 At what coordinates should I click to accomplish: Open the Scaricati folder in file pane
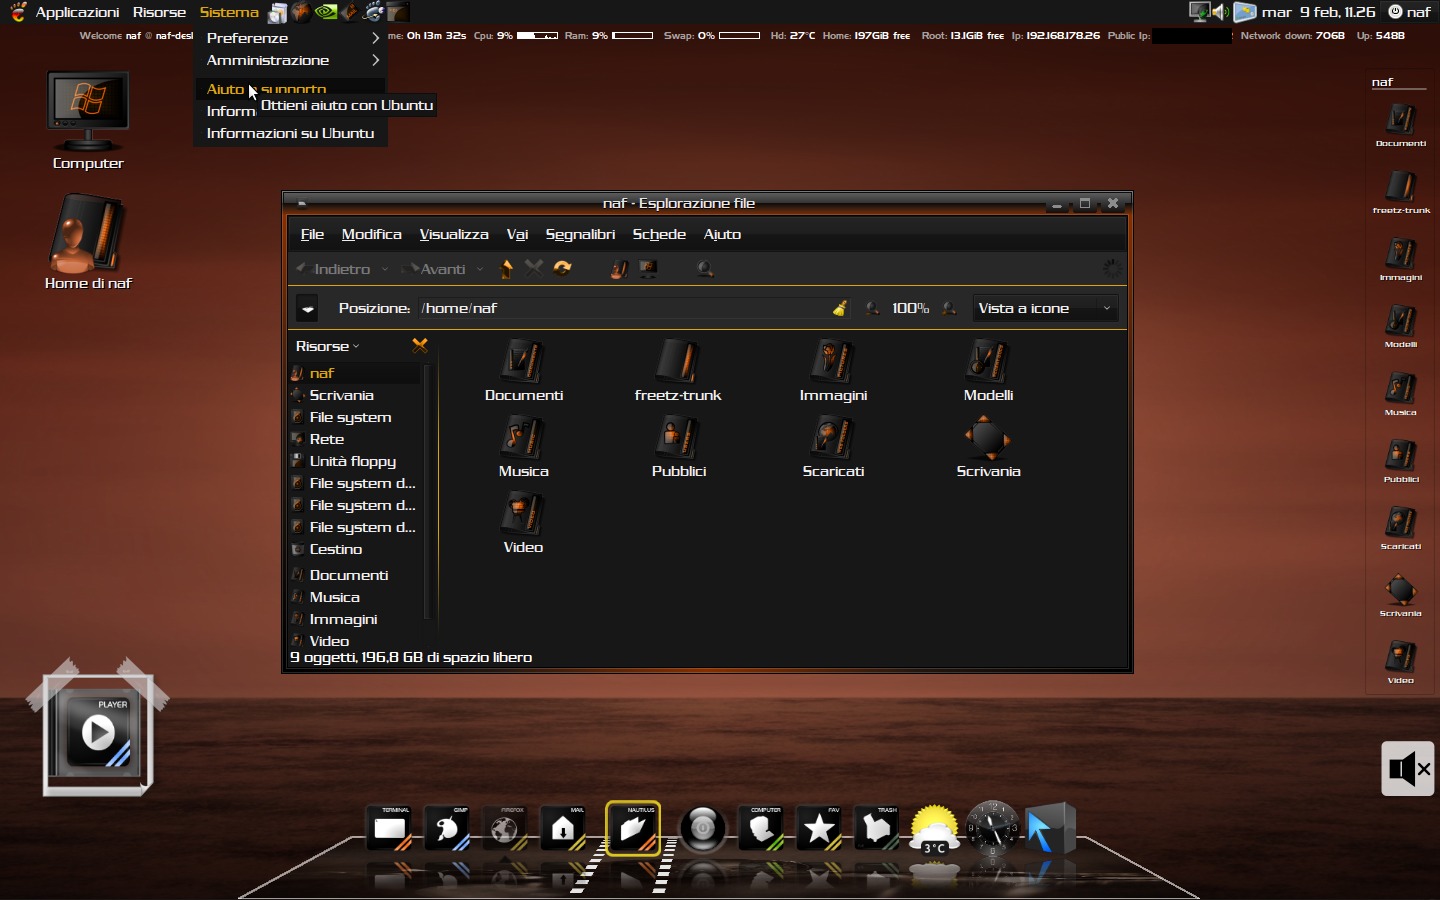pos(833,447)
